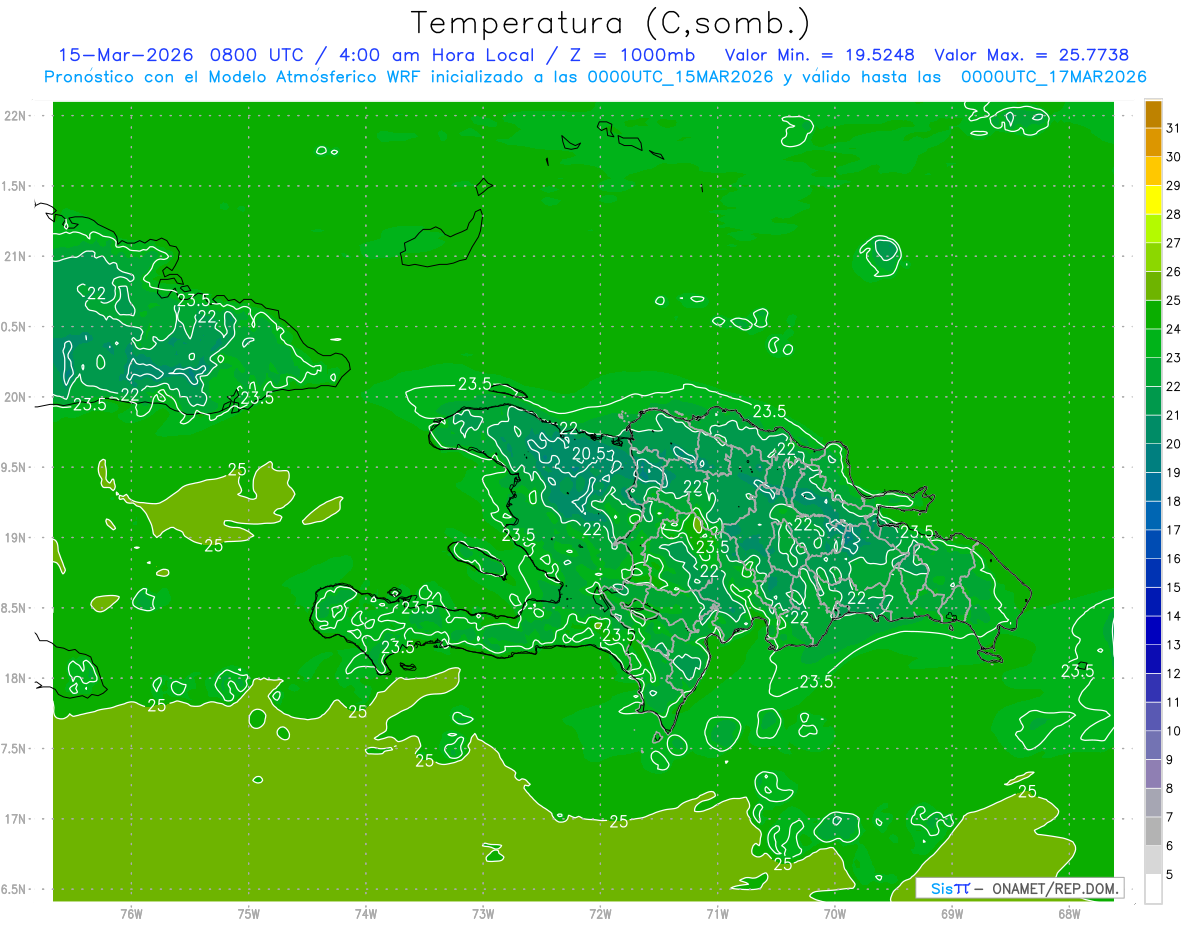The image size is (1200, 927).
Task: Click the colorbar value '31'
Action: coord(1174,128)
